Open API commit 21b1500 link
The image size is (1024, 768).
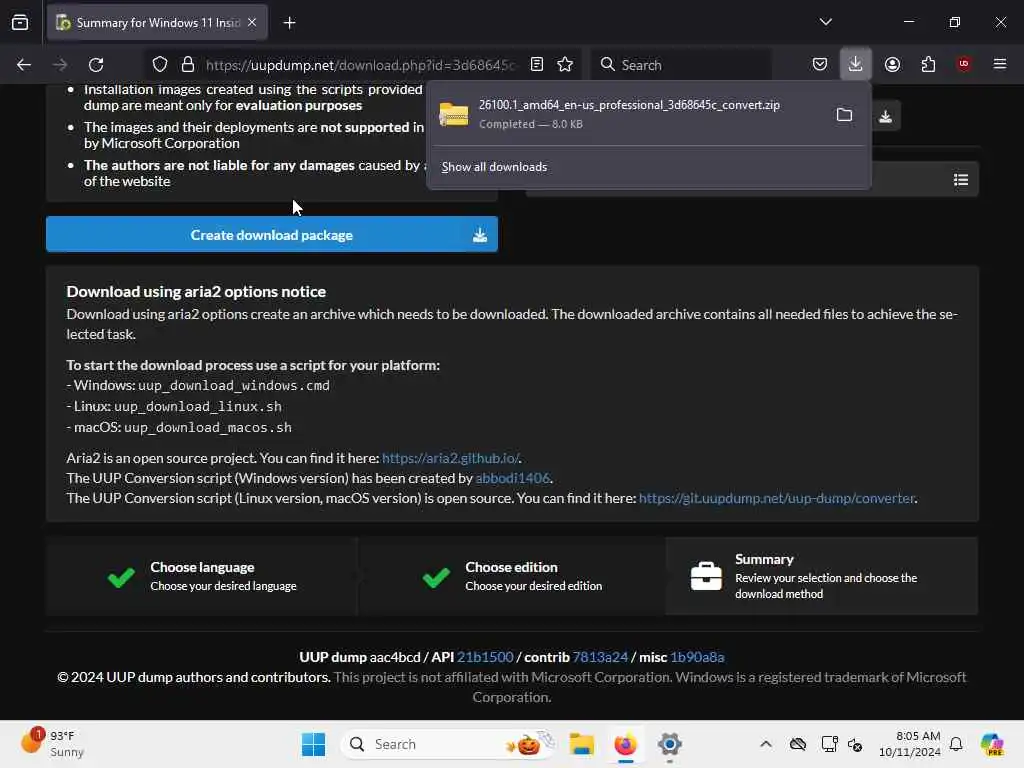click(x=485, y=657)
